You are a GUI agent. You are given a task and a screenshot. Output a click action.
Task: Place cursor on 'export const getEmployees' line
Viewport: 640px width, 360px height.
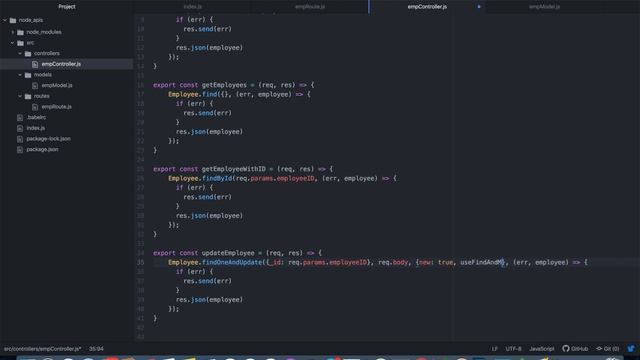[x=233, y=85]
